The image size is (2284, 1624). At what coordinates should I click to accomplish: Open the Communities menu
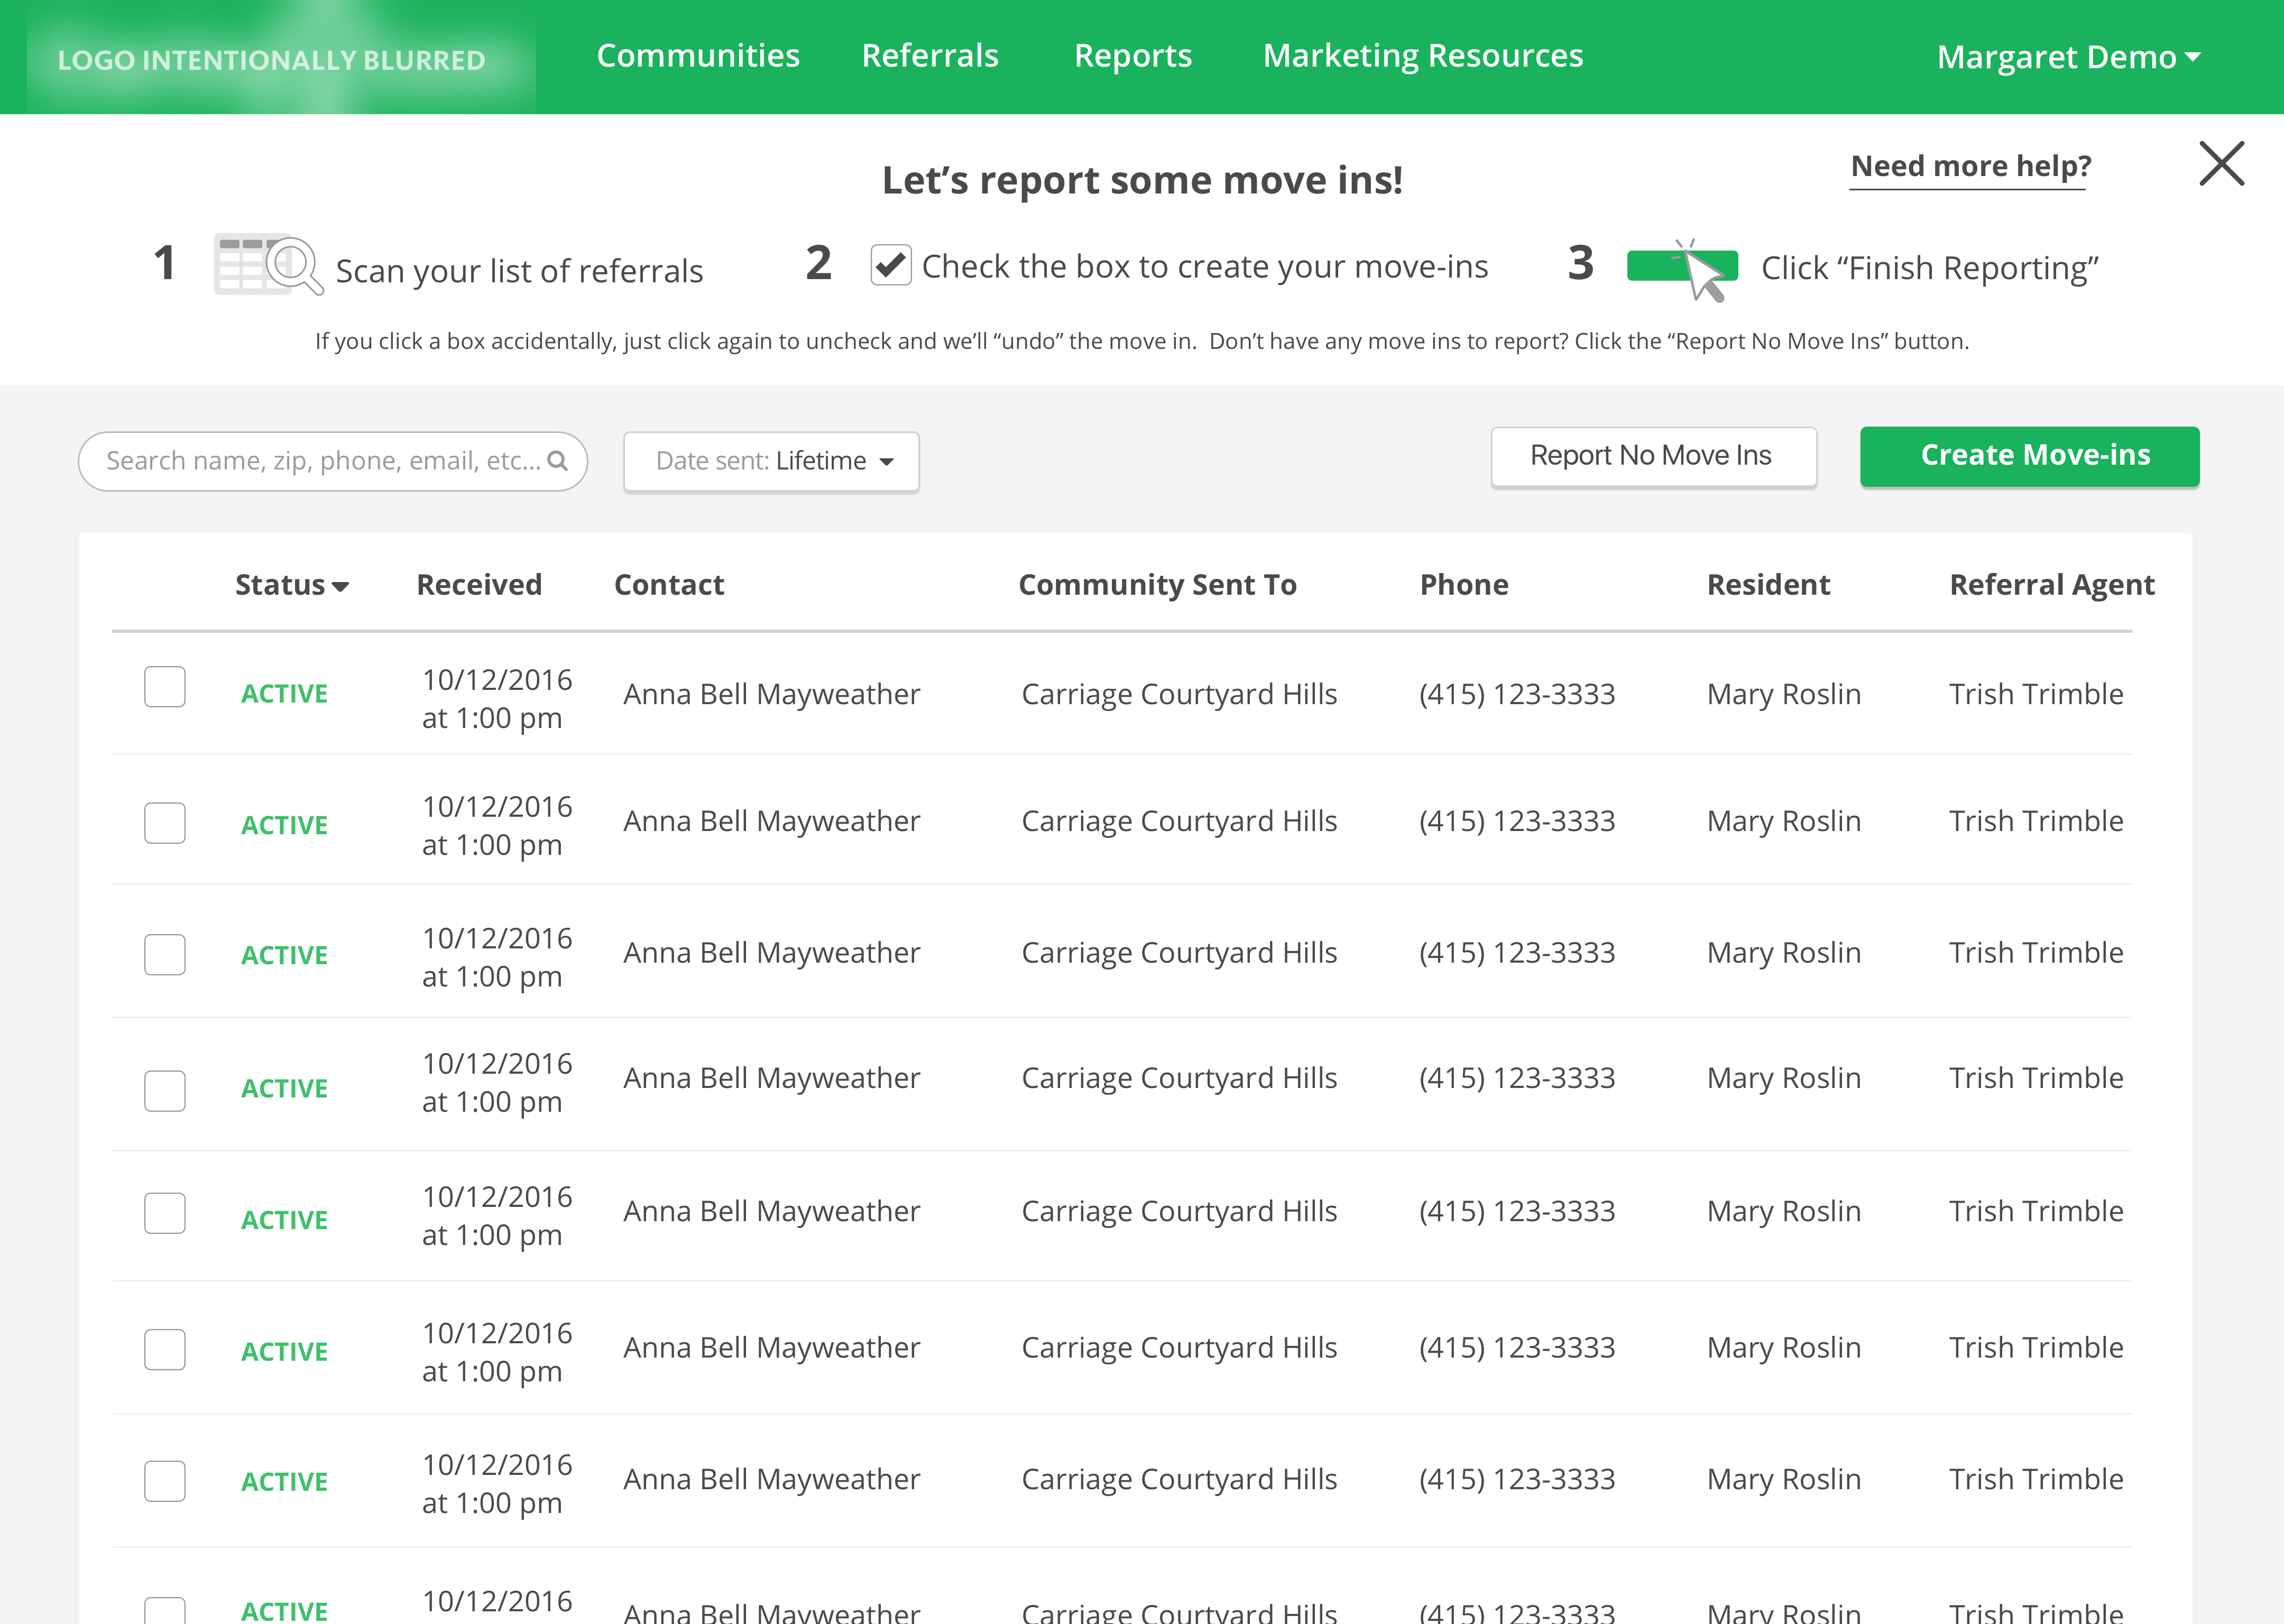point(698,56)
